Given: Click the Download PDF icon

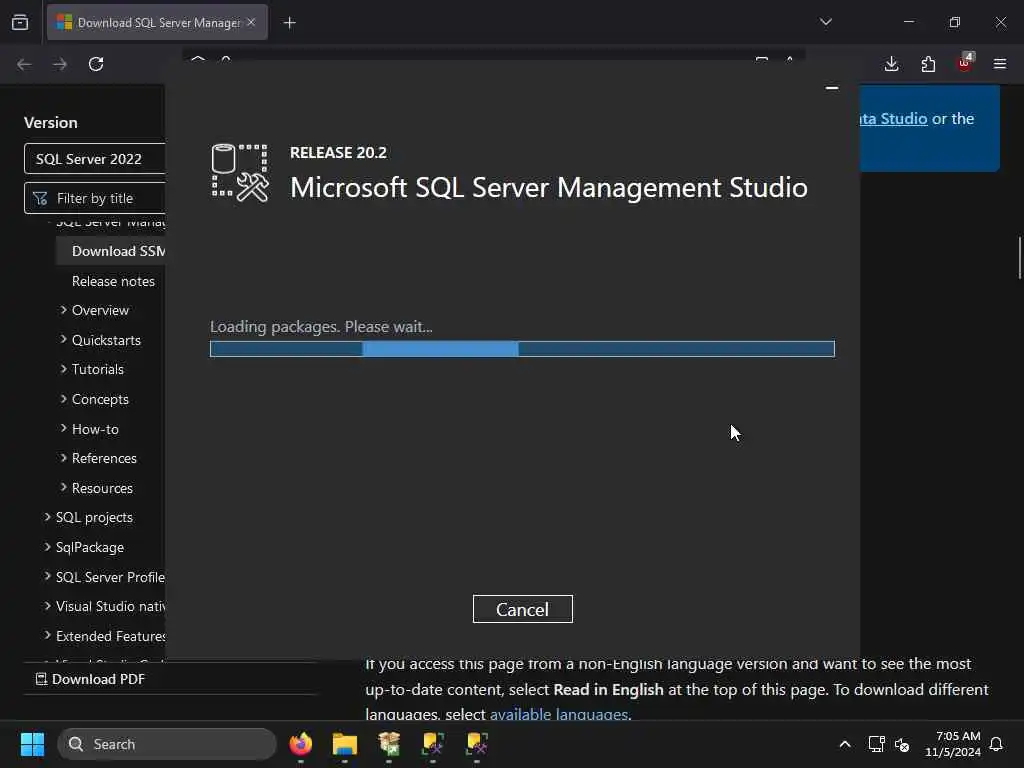Looking at the screenshot, I should click(41, 679).
